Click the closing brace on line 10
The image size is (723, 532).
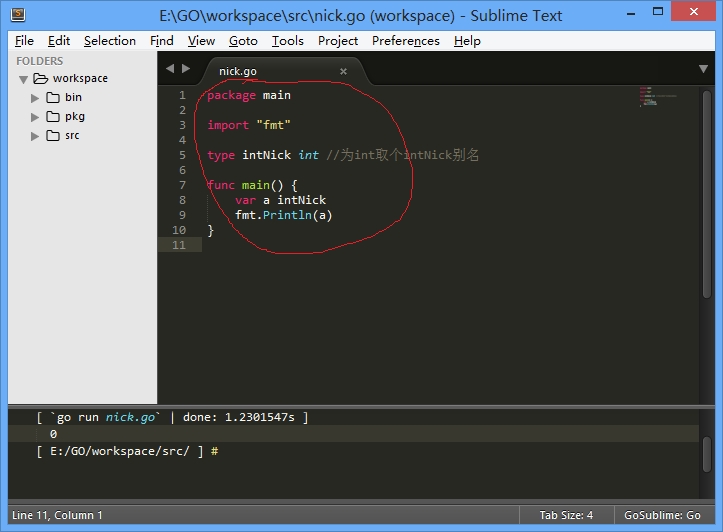(x=210, y=231)
